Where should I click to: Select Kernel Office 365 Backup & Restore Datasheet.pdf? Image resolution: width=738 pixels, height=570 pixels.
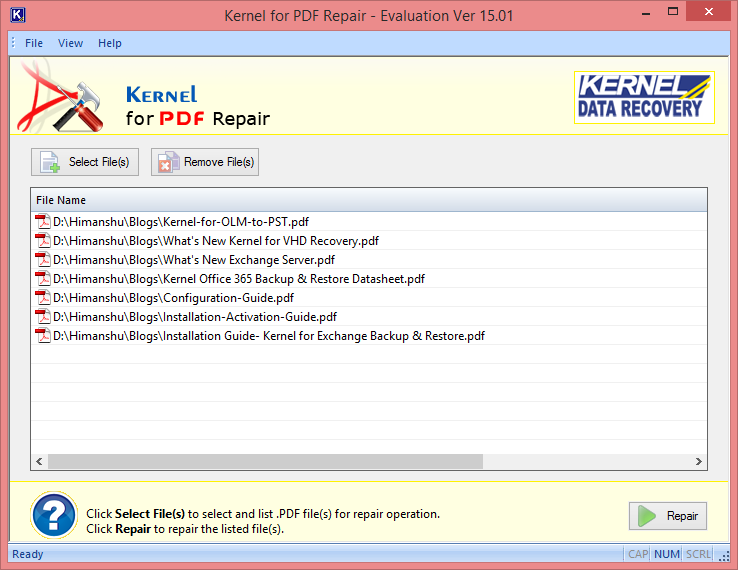(369, 279)
